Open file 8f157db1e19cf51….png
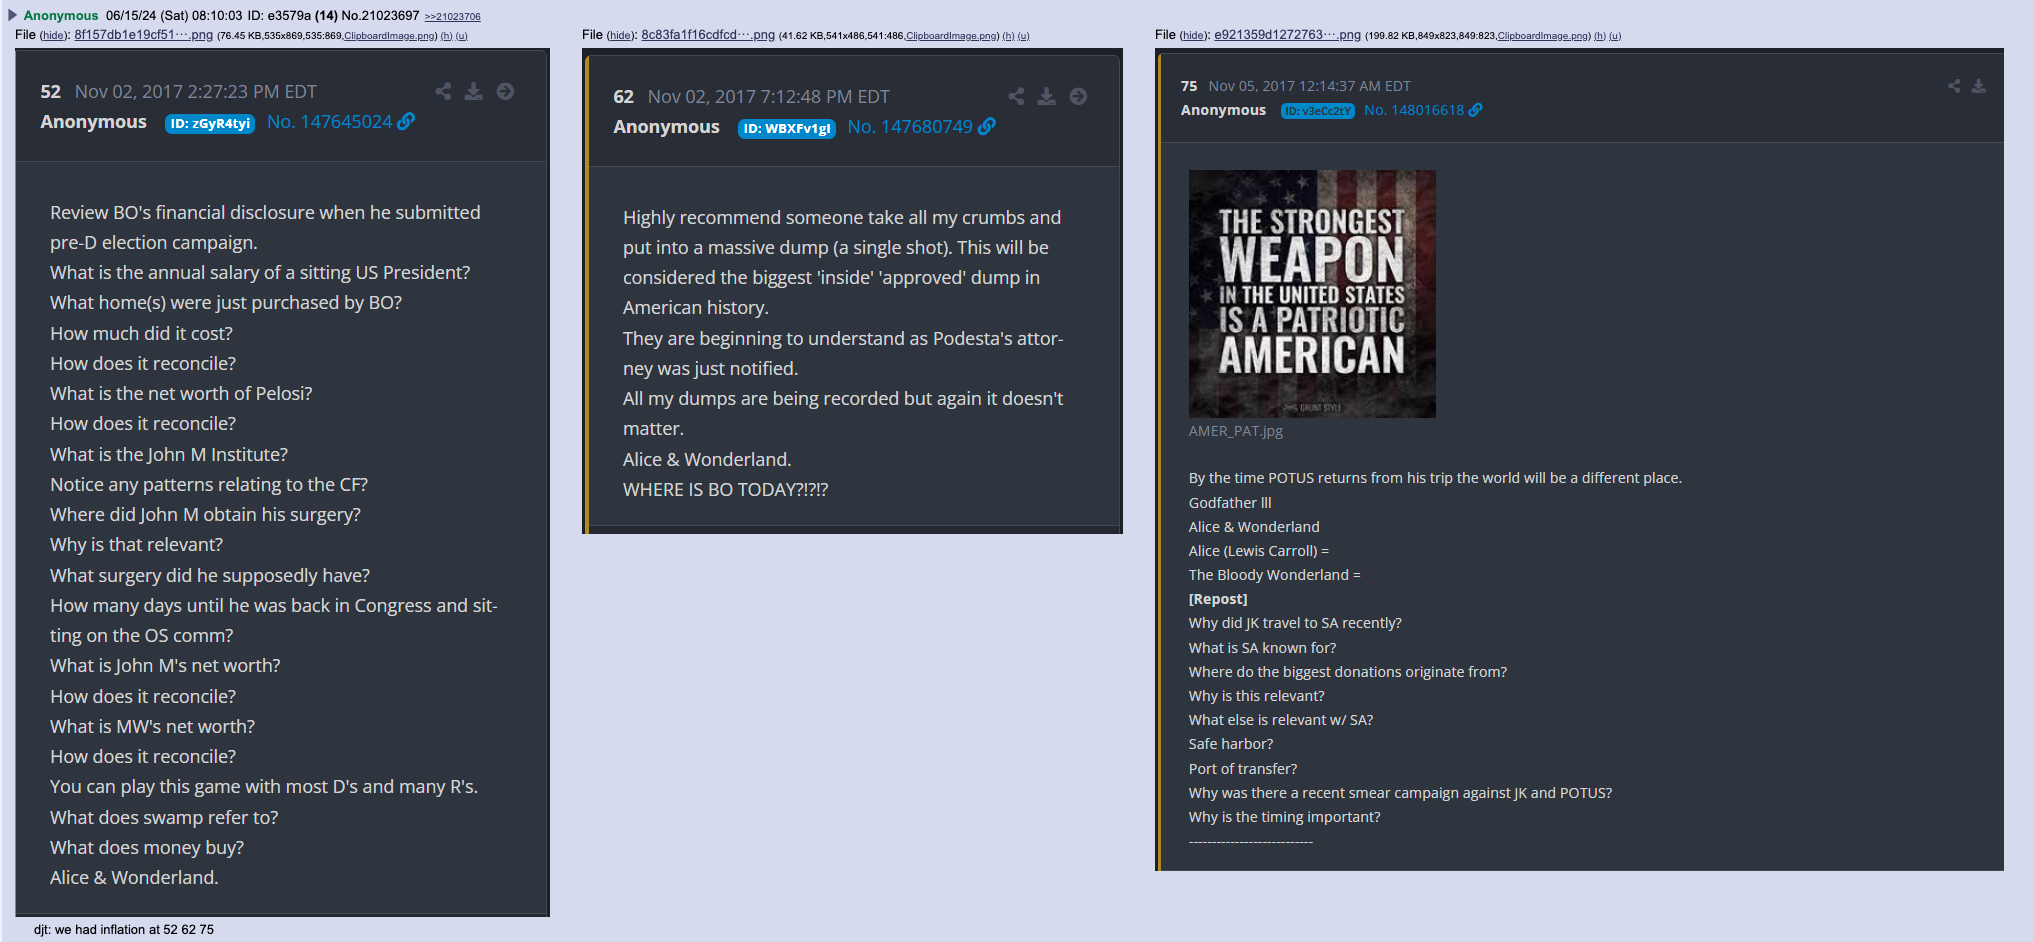 pos(143,35)
